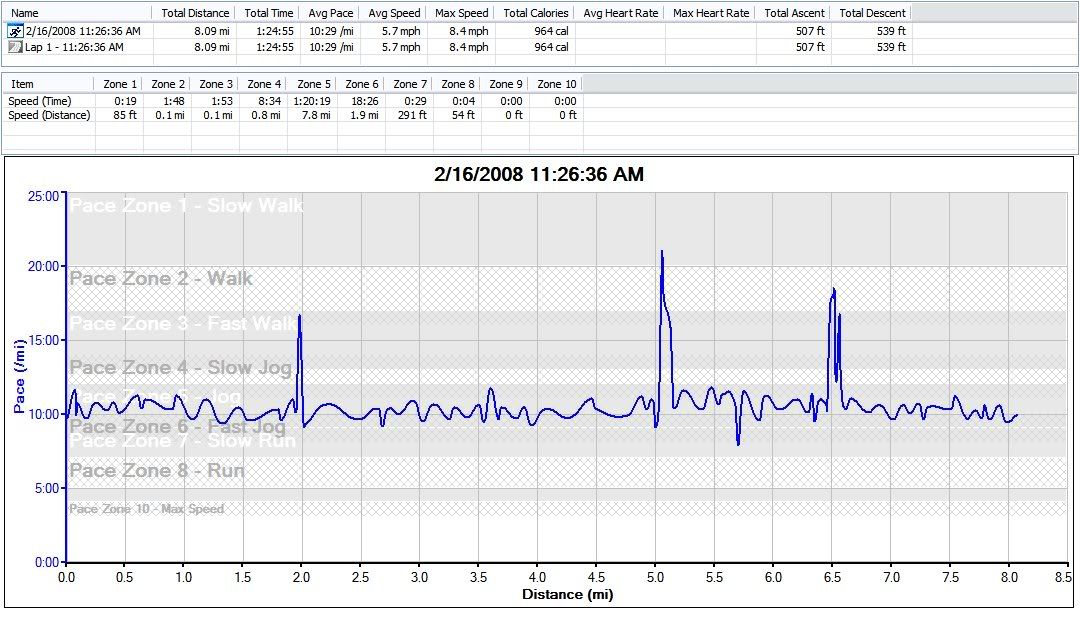Click the Total Ascent column header
The width and height of the screenshot is (1080, 638).
pyautogui.click(x=794, y=13)
